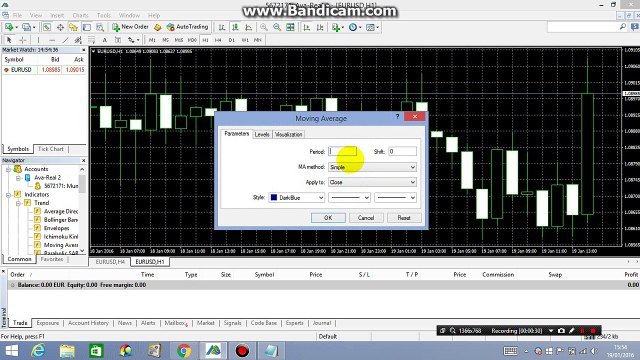This screenshot has height=360, width=640.
Task: Open the Account History terminal tab
Action: click(88, 323)
